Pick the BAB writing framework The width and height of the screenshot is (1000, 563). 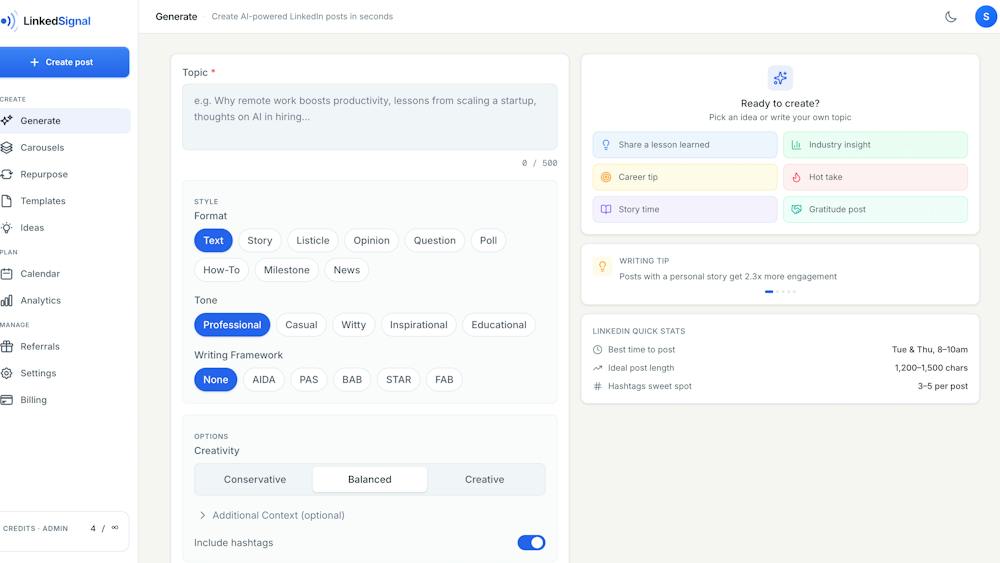click(352, 379)
